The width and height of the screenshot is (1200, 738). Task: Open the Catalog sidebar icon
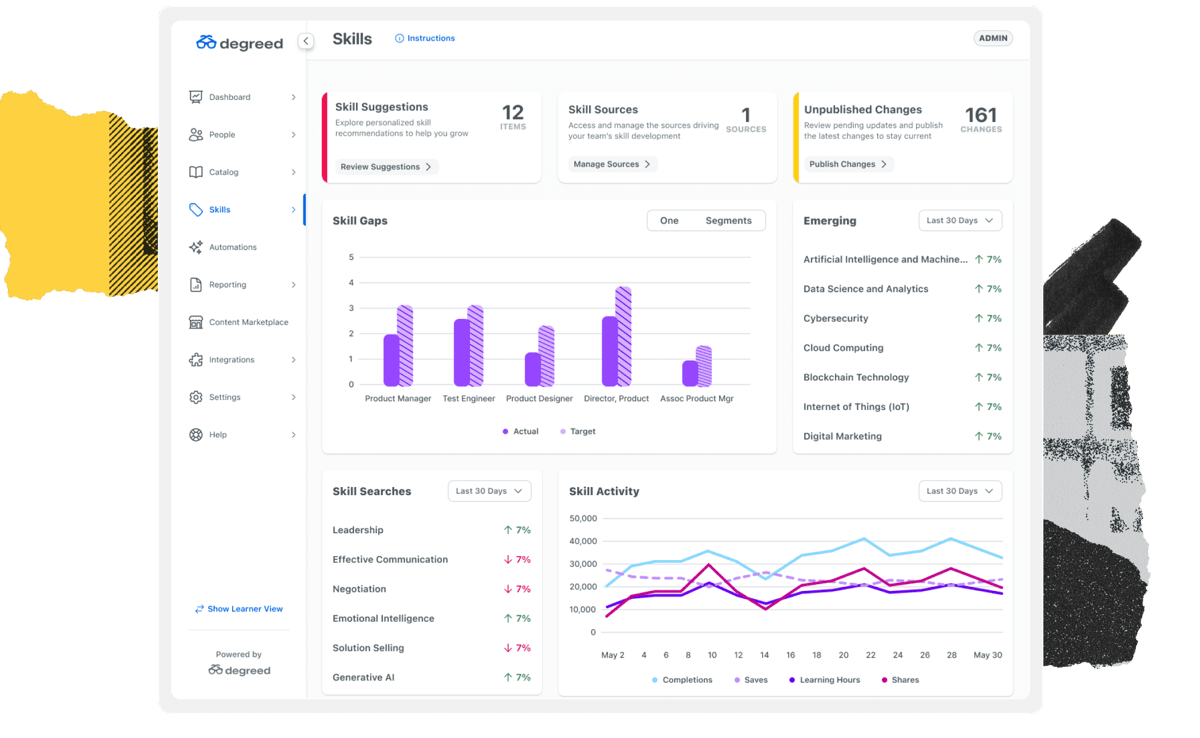(195, 172)
